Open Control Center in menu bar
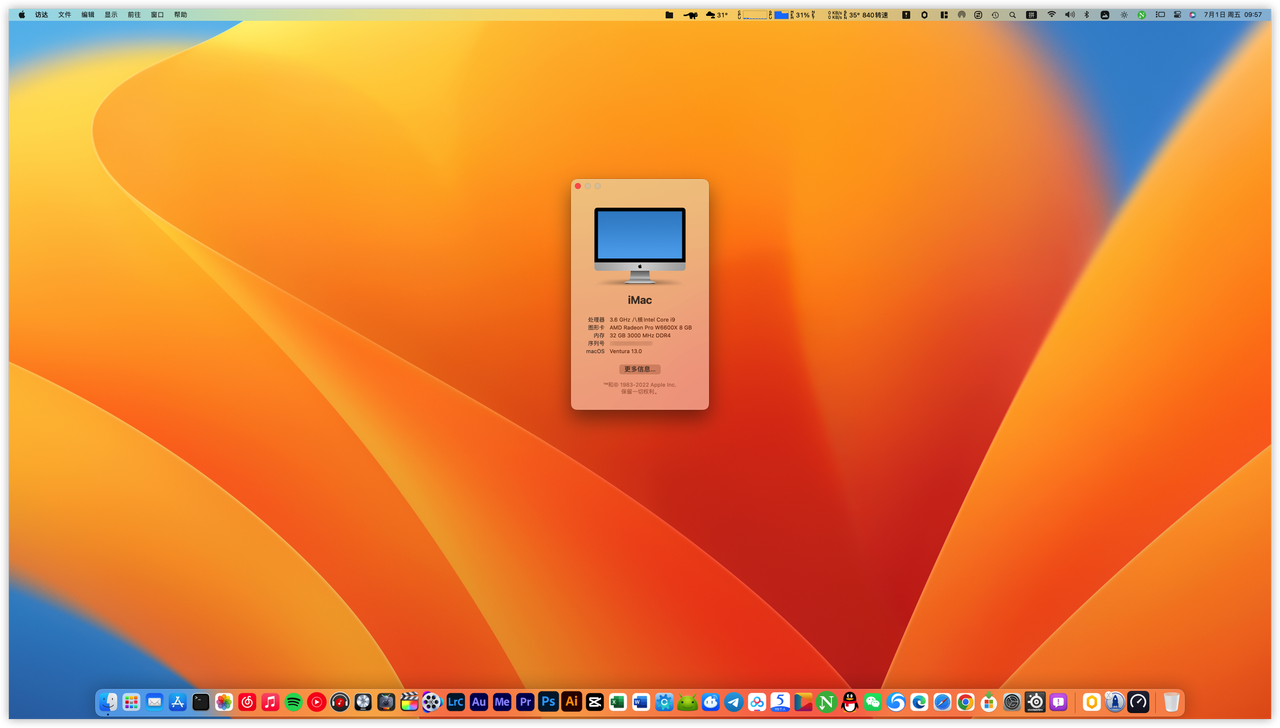The image size is (1280, 728). point(1177,15)
